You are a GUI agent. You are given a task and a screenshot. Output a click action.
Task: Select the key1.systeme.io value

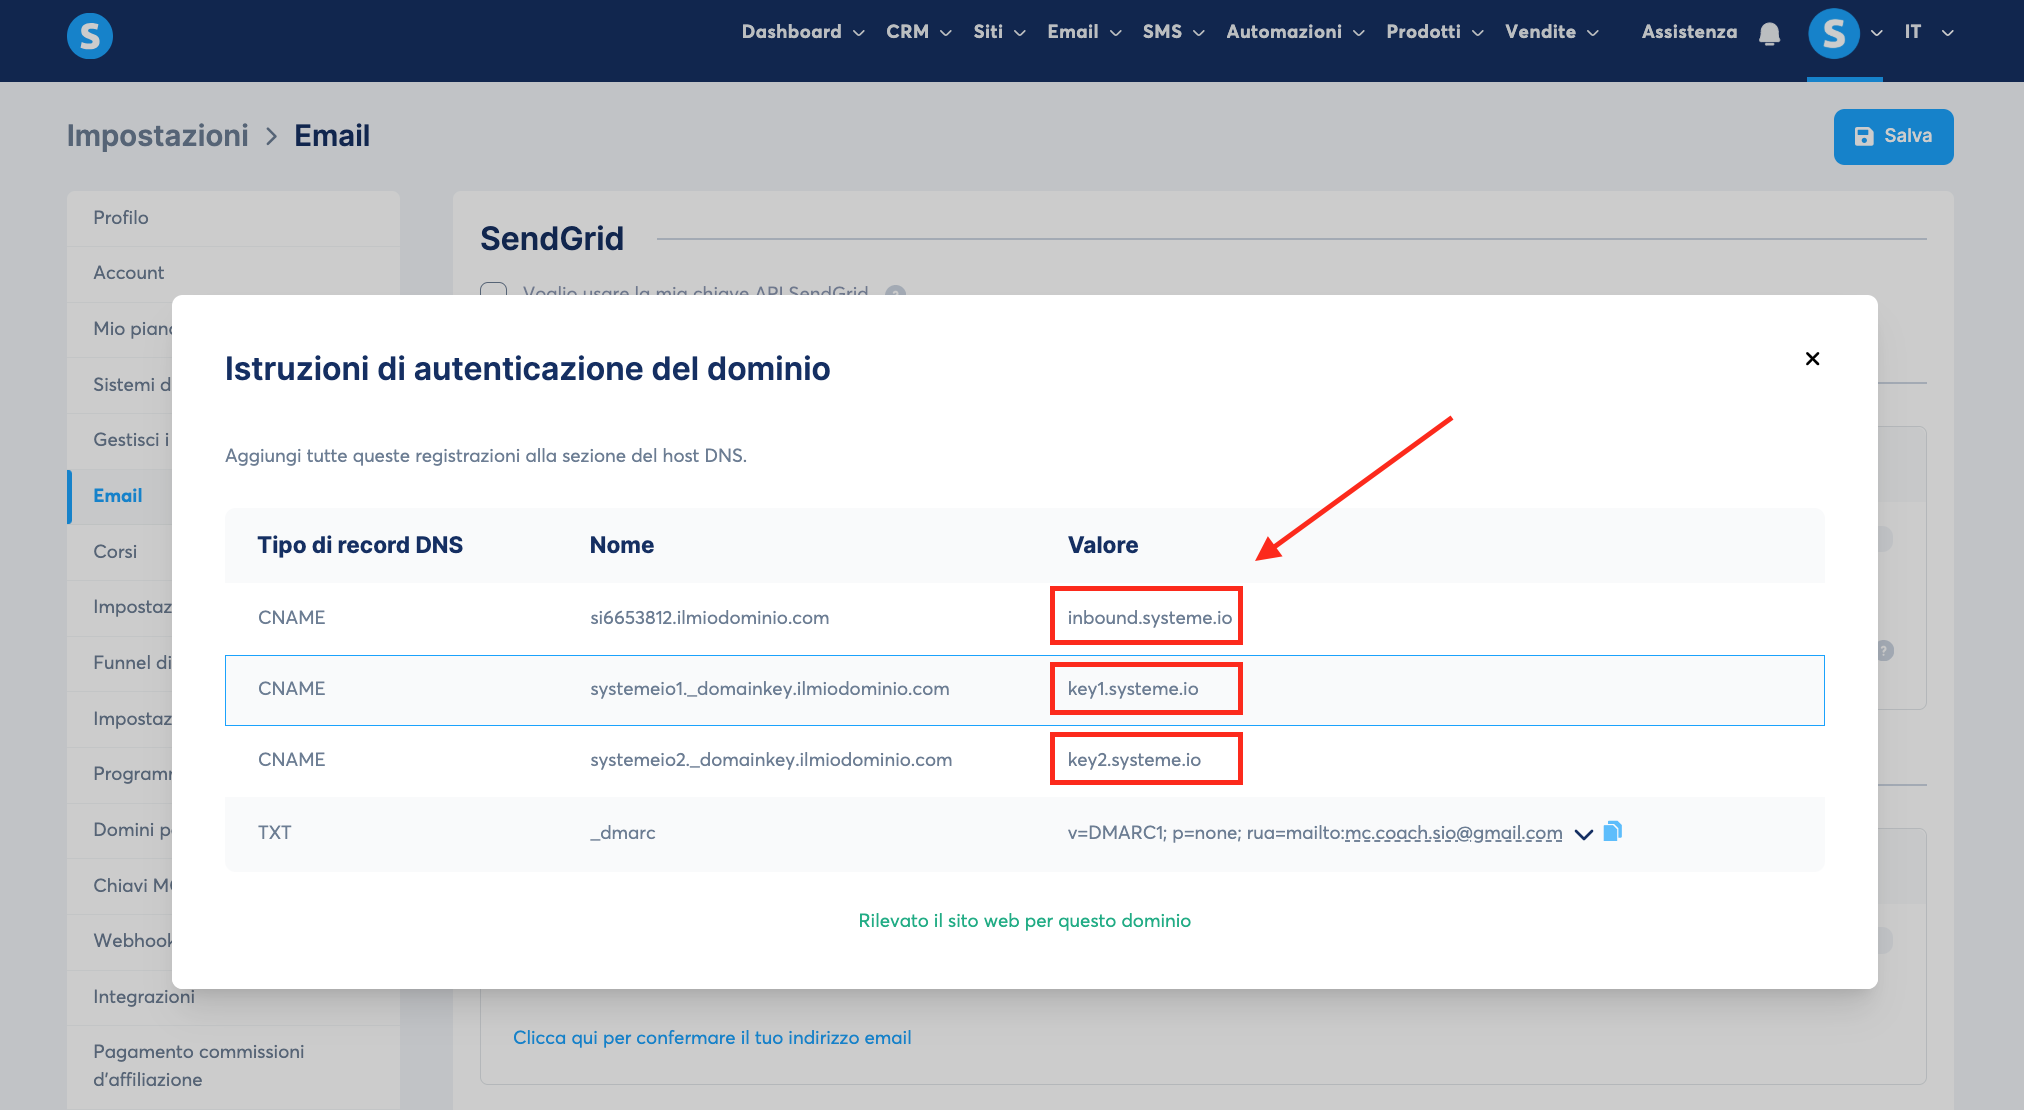1133,689
